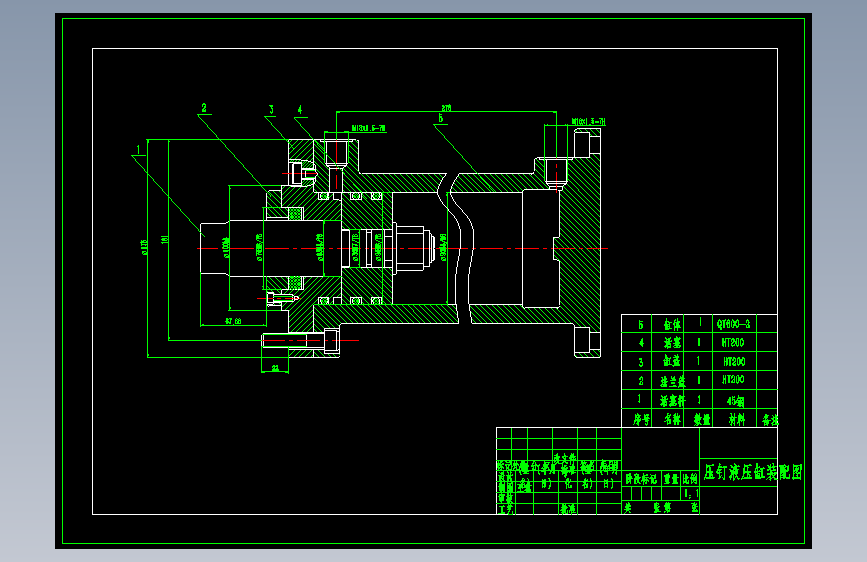Click the left port thread label M18x1.5-7H
This screenshot has height=562, width=867.
coord(369,128)
